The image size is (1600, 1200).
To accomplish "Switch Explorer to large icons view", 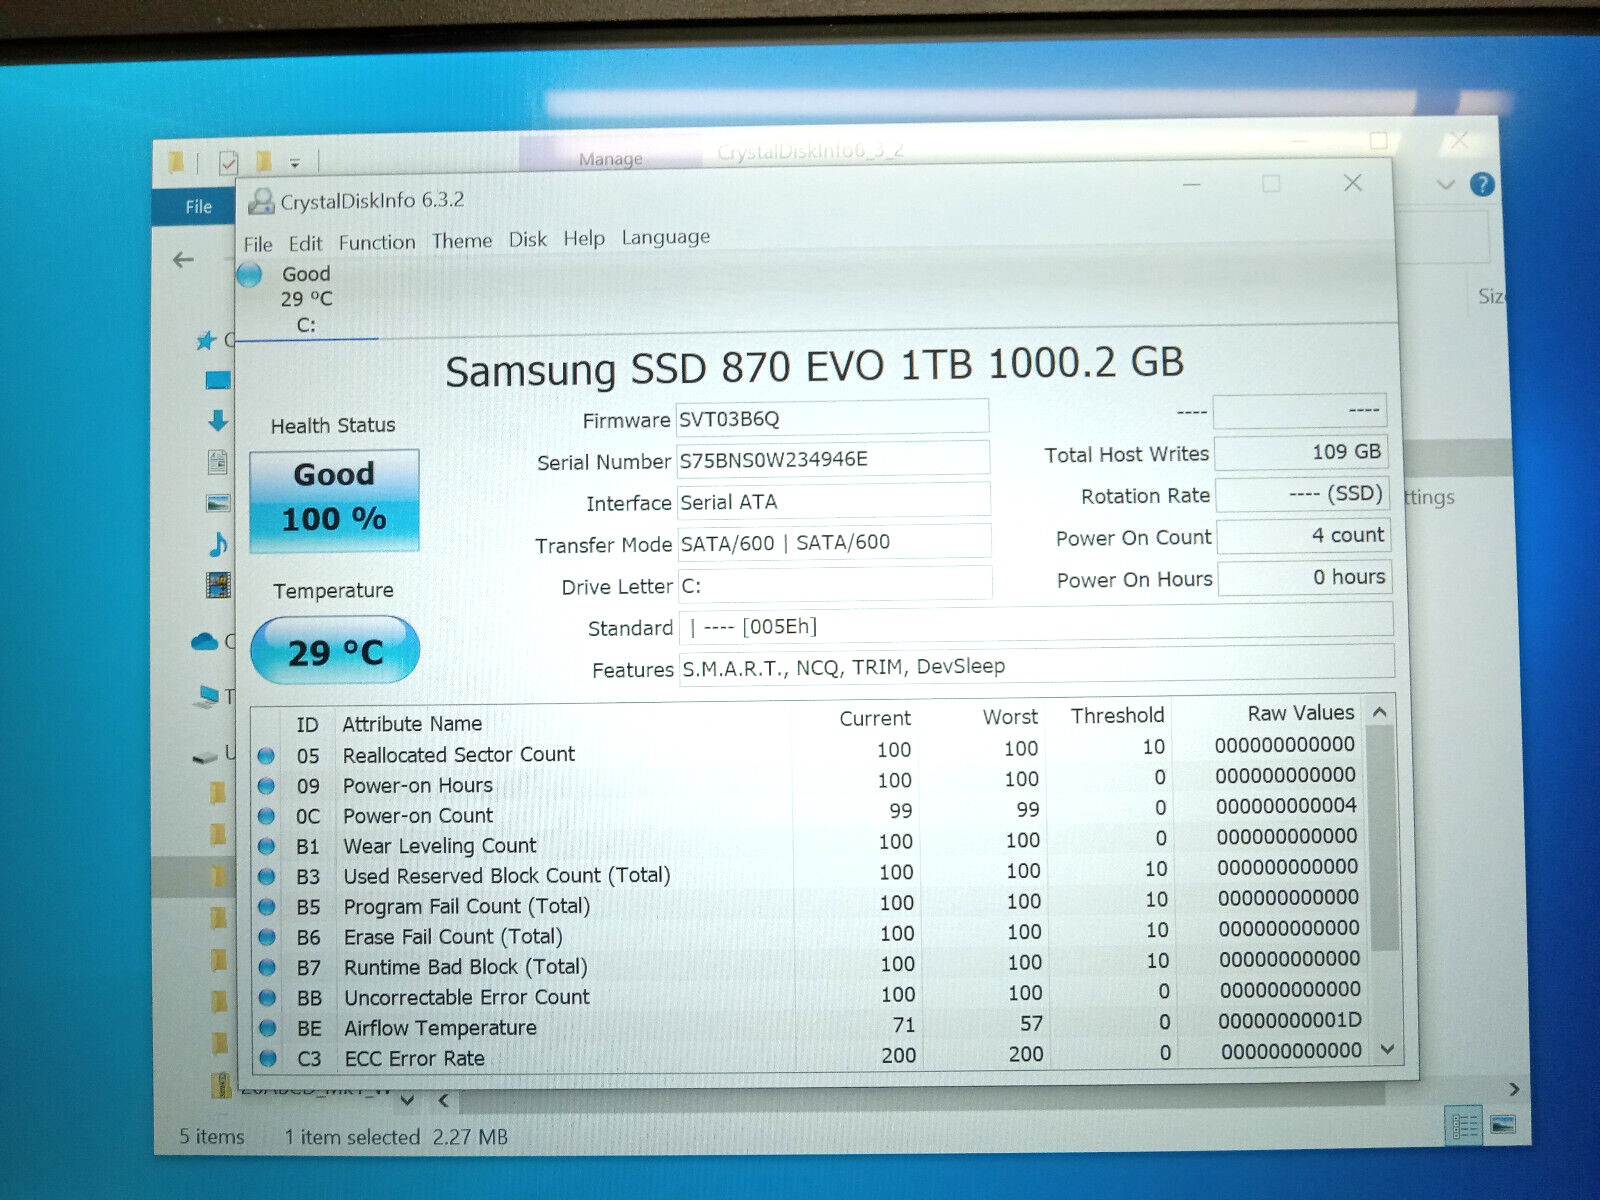I will click(x=1502, y=1125).
